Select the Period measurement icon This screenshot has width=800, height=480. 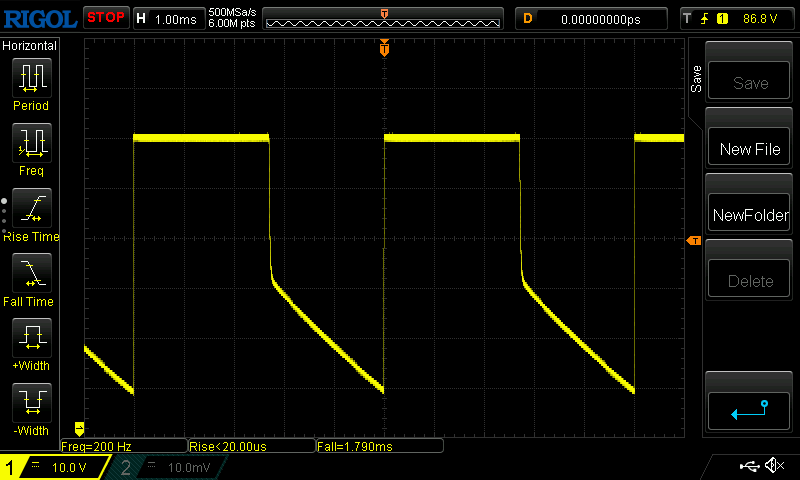(32, 78)
